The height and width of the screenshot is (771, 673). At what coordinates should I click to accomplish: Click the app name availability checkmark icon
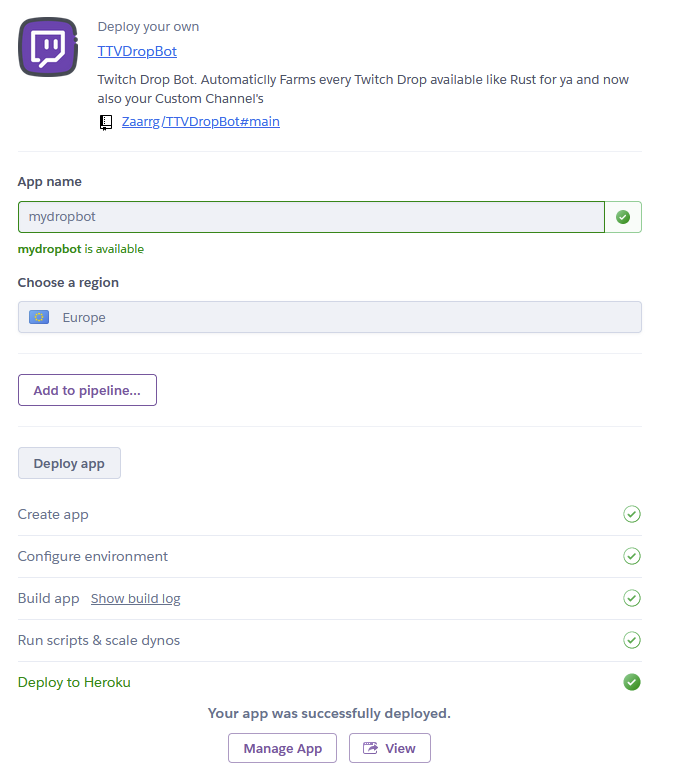[x=623, y=217]
